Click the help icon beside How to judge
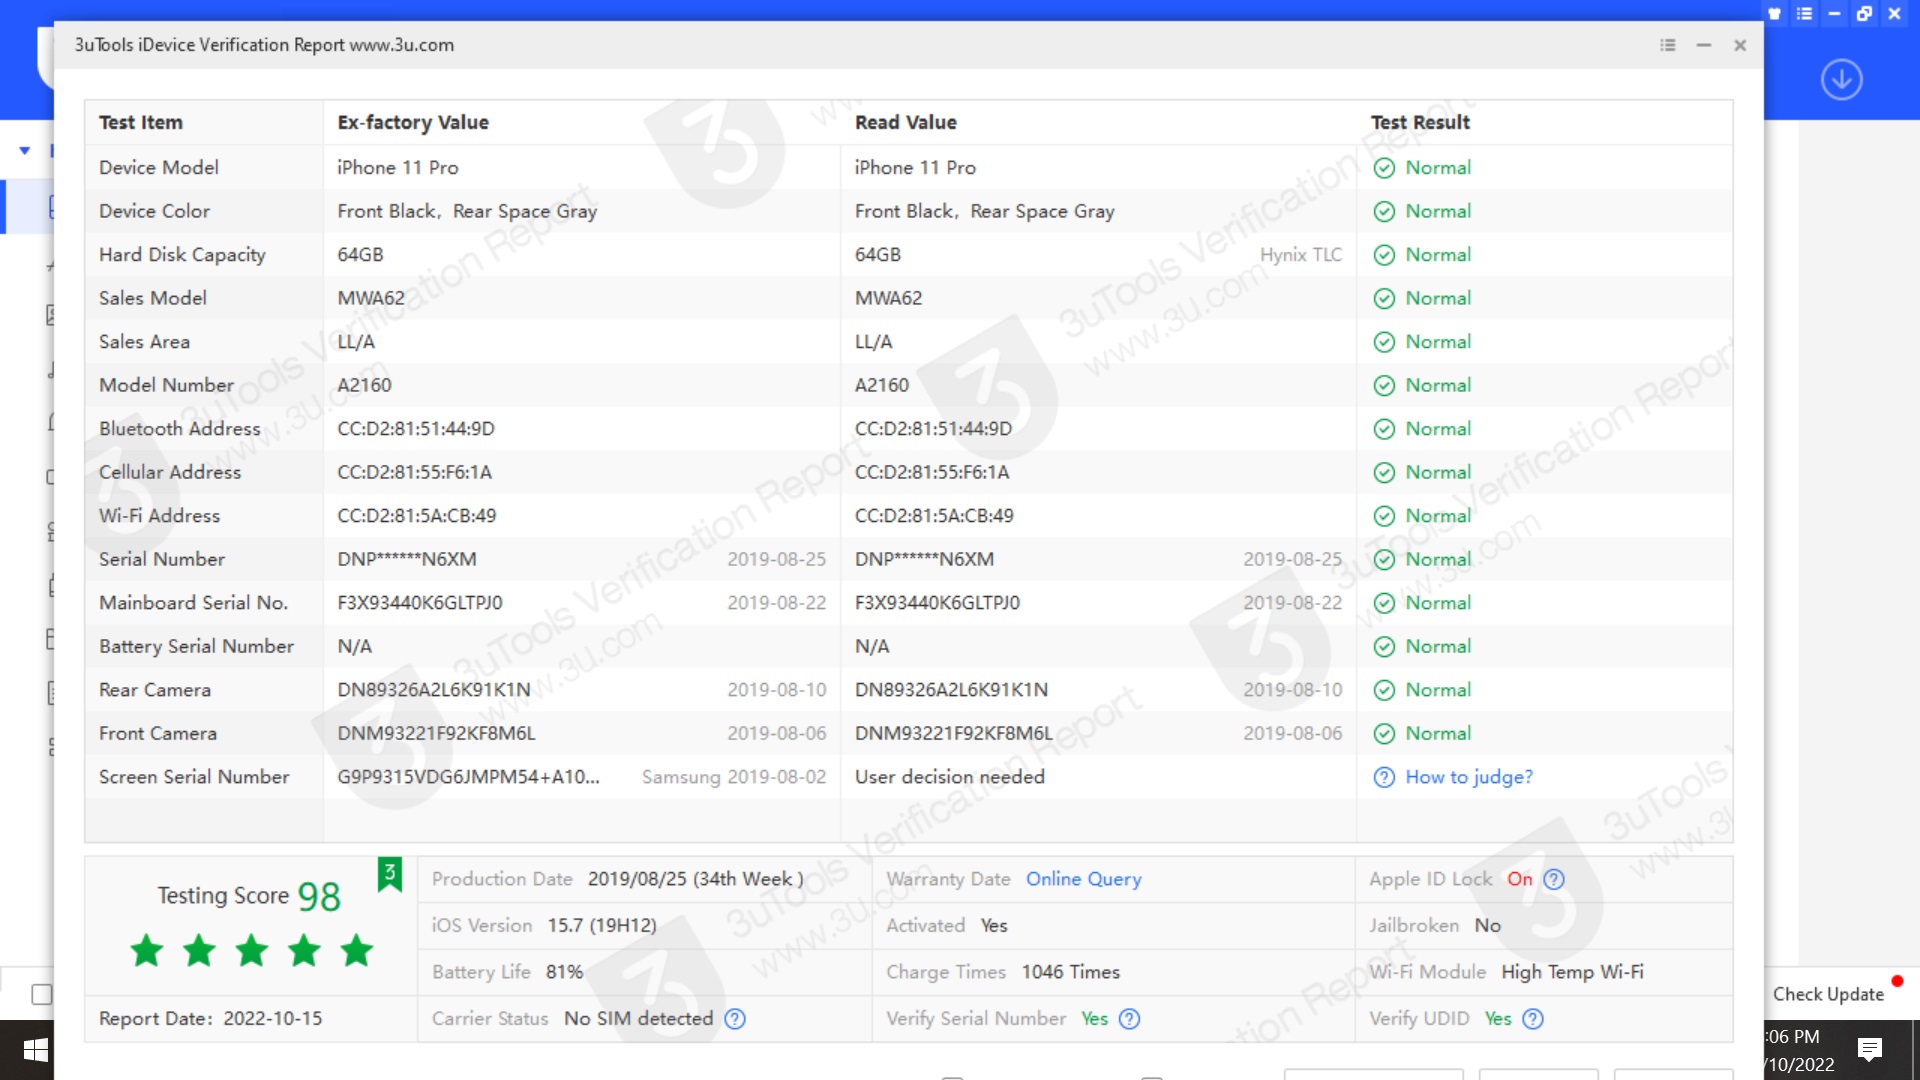 [1384, 777]
